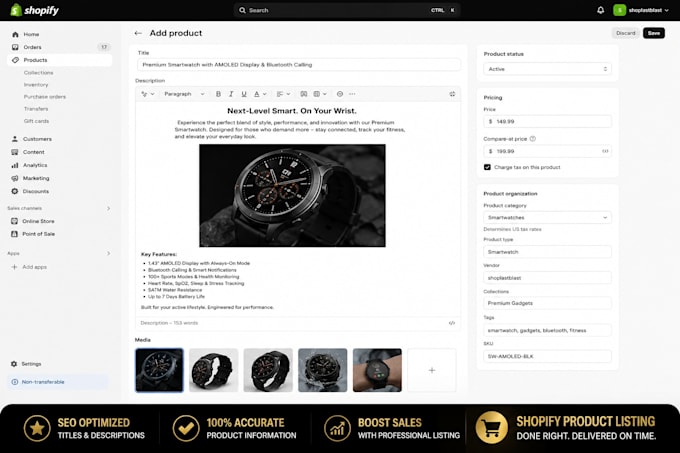Click the top search bar

point(347,10)
